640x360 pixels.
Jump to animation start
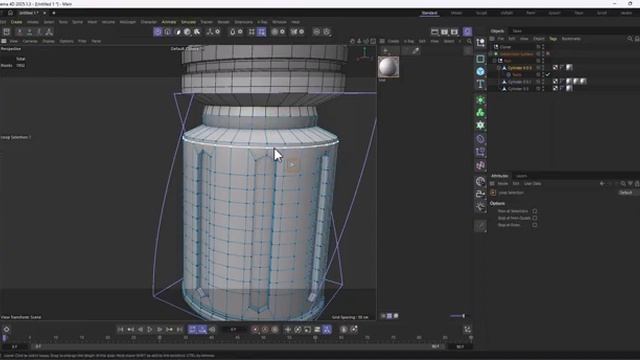tap(120, 329)
